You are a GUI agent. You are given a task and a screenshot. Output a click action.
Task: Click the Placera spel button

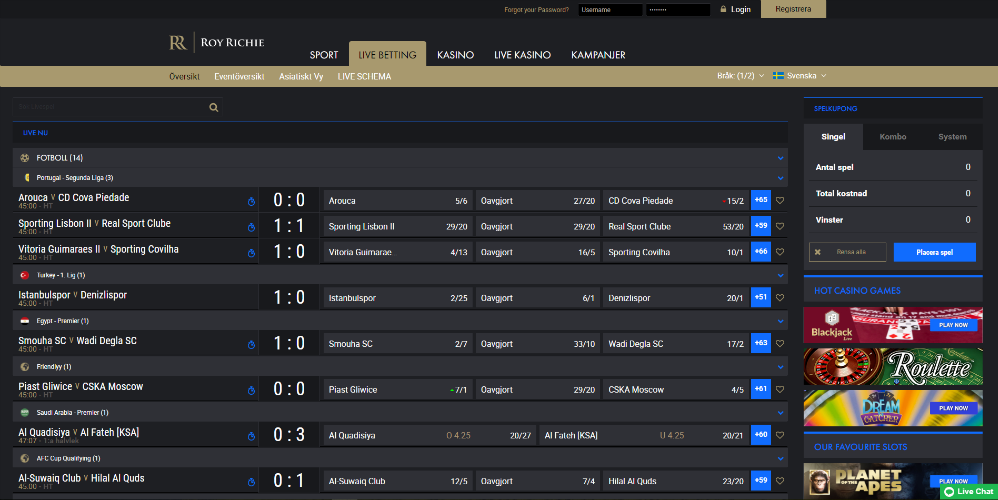tap(934, 252)
